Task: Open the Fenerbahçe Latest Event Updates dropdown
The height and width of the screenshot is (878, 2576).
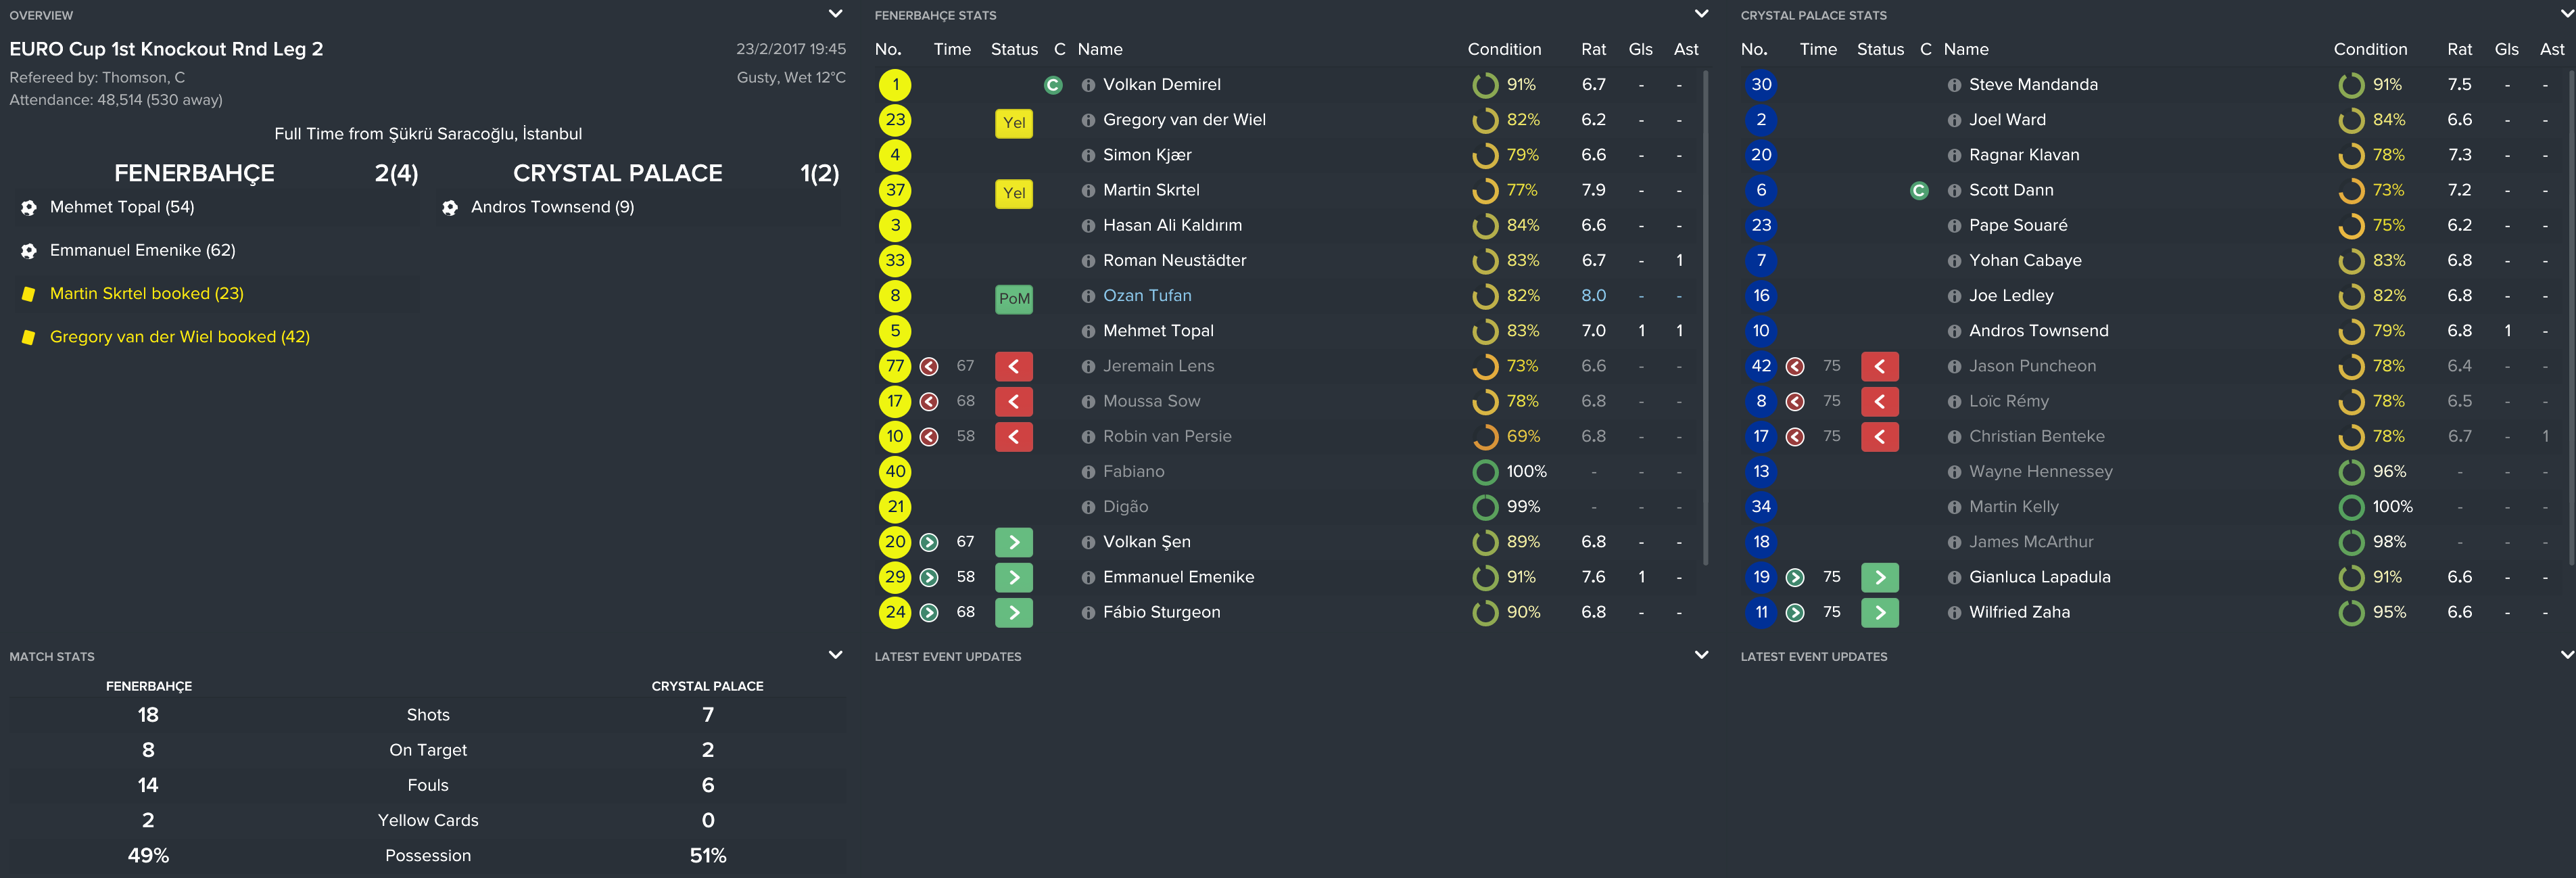Action: coord(1701,655)
